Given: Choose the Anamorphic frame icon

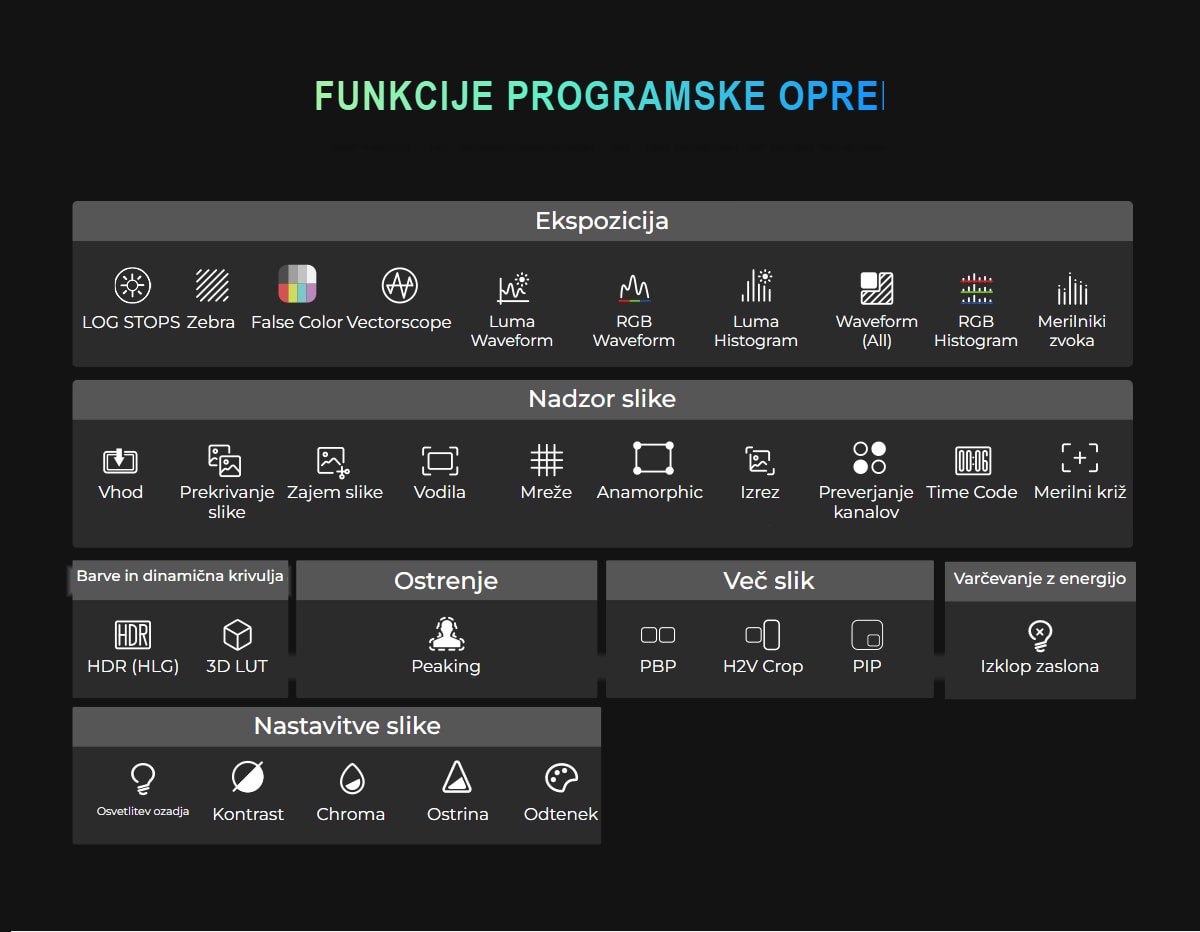Looking at the screenshot, I should coord(653,458).
